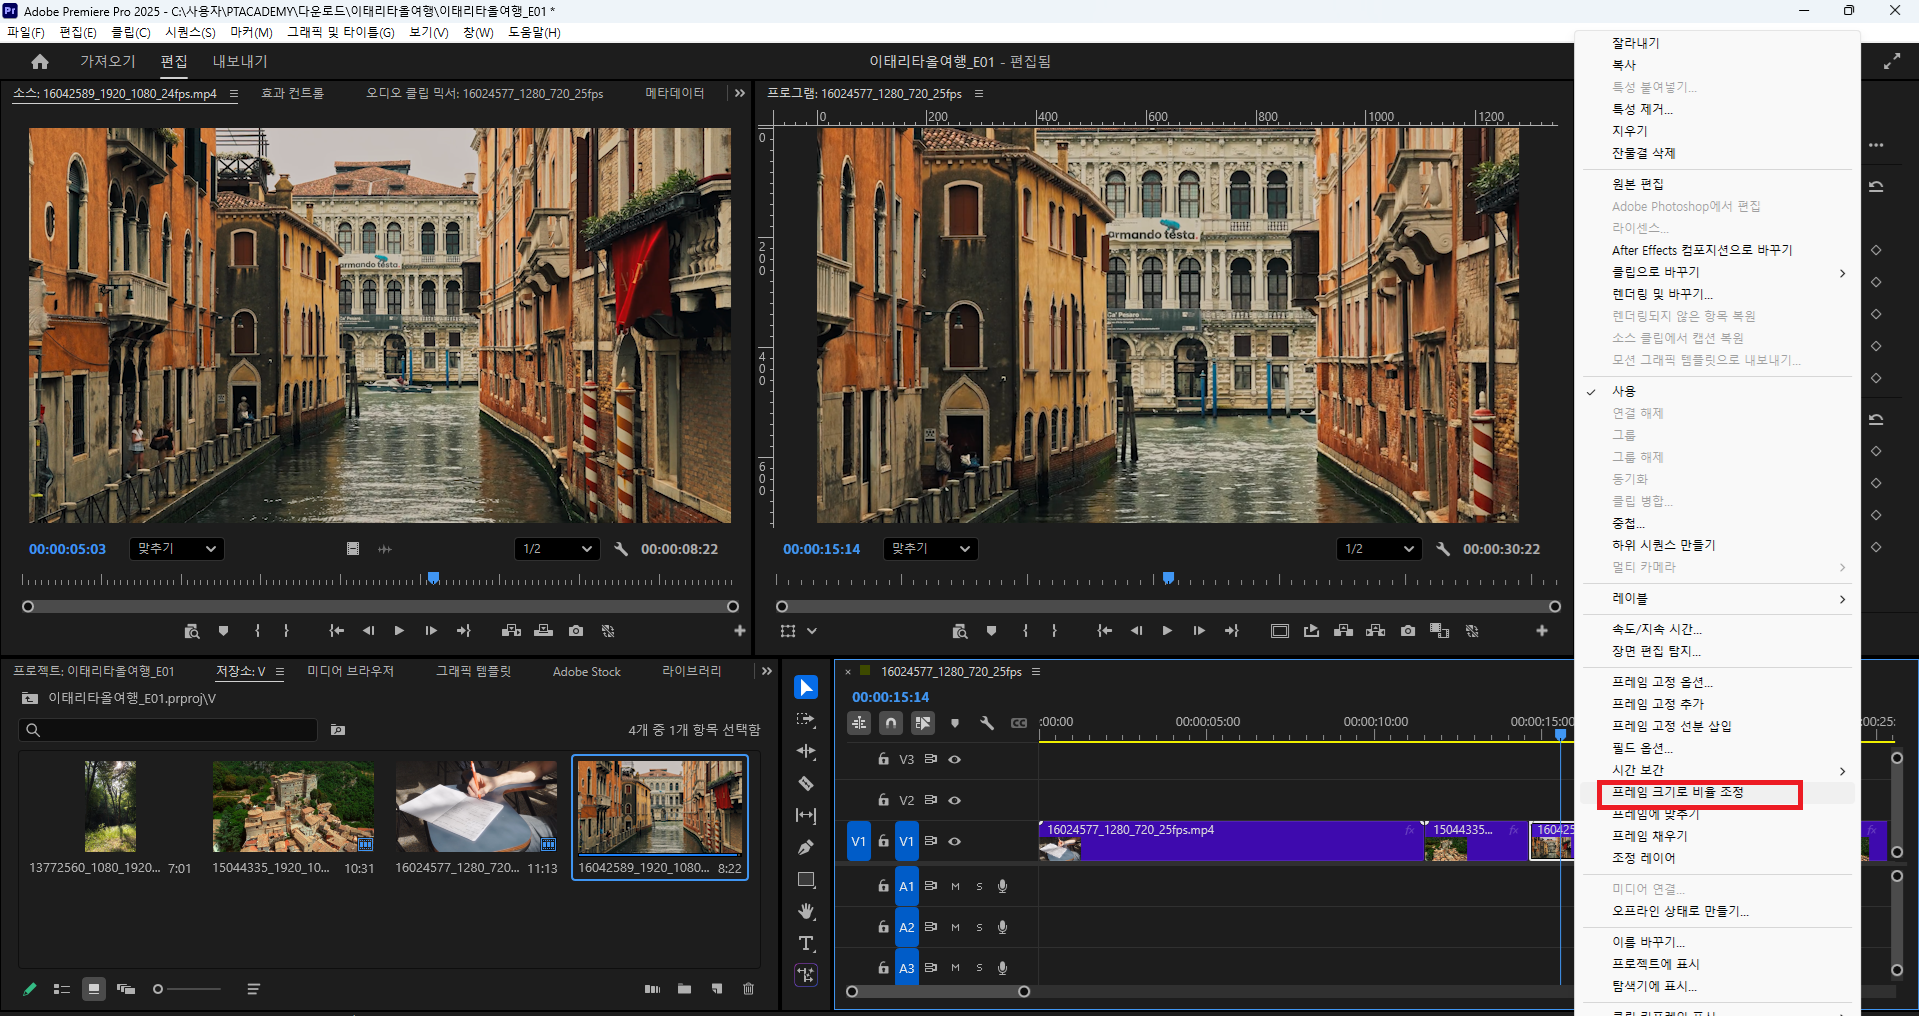Toggle snapping in the timeline
The width and height of the screenshot is (1919, 1016).
click(x=892, y=723)
